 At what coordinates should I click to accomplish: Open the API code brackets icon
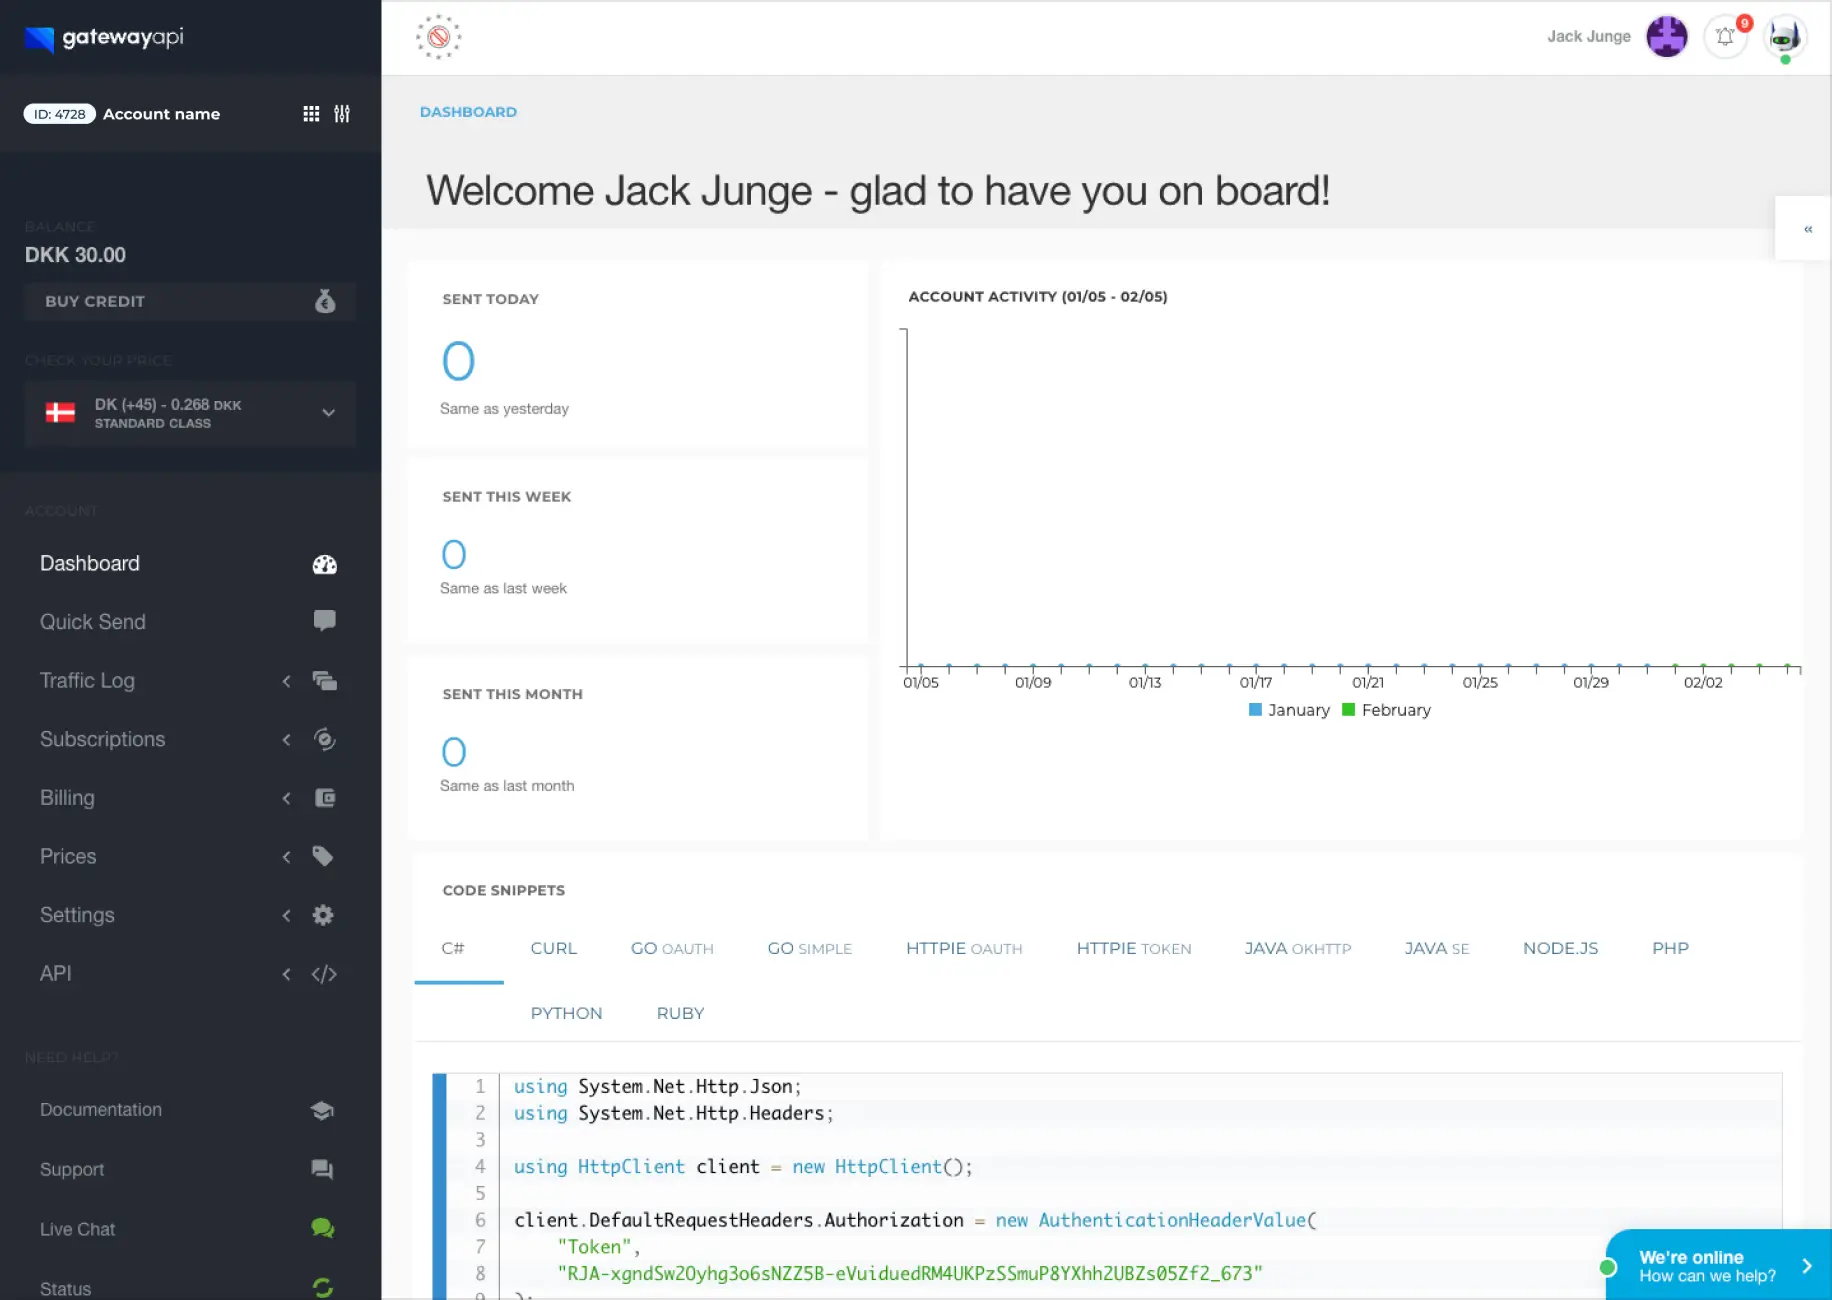pos(324,974)
